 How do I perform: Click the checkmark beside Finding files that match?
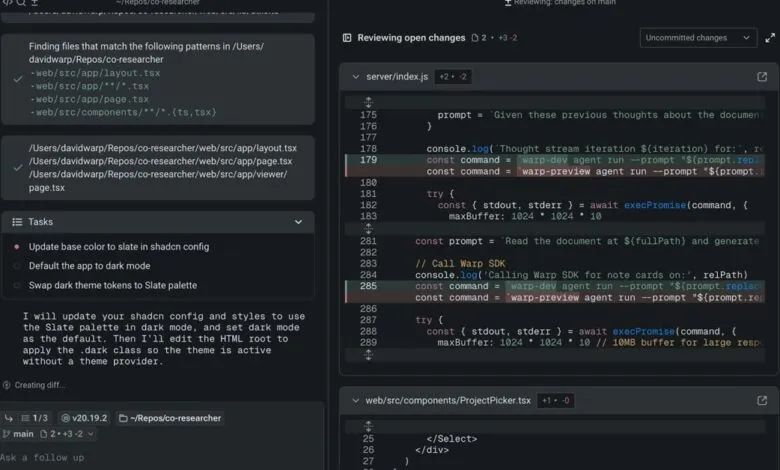click(x=18, y=80)
